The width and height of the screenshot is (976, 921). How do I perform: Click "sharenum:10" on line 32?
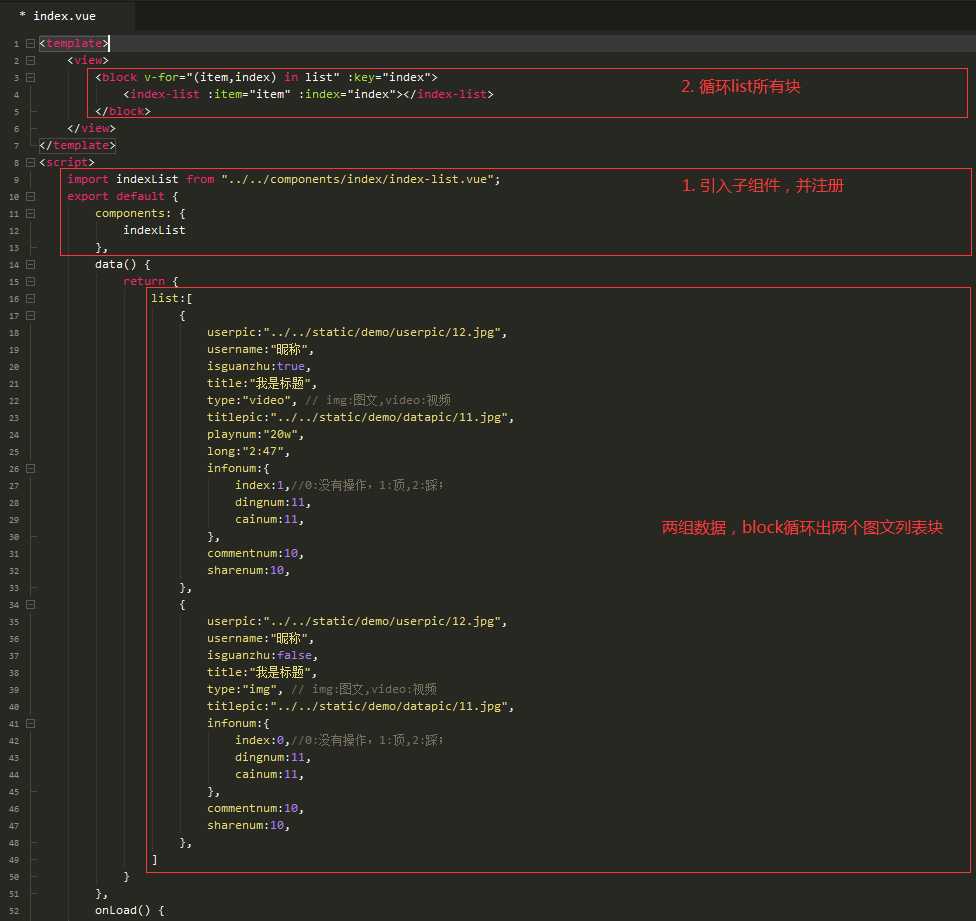[x=248, y=570]
